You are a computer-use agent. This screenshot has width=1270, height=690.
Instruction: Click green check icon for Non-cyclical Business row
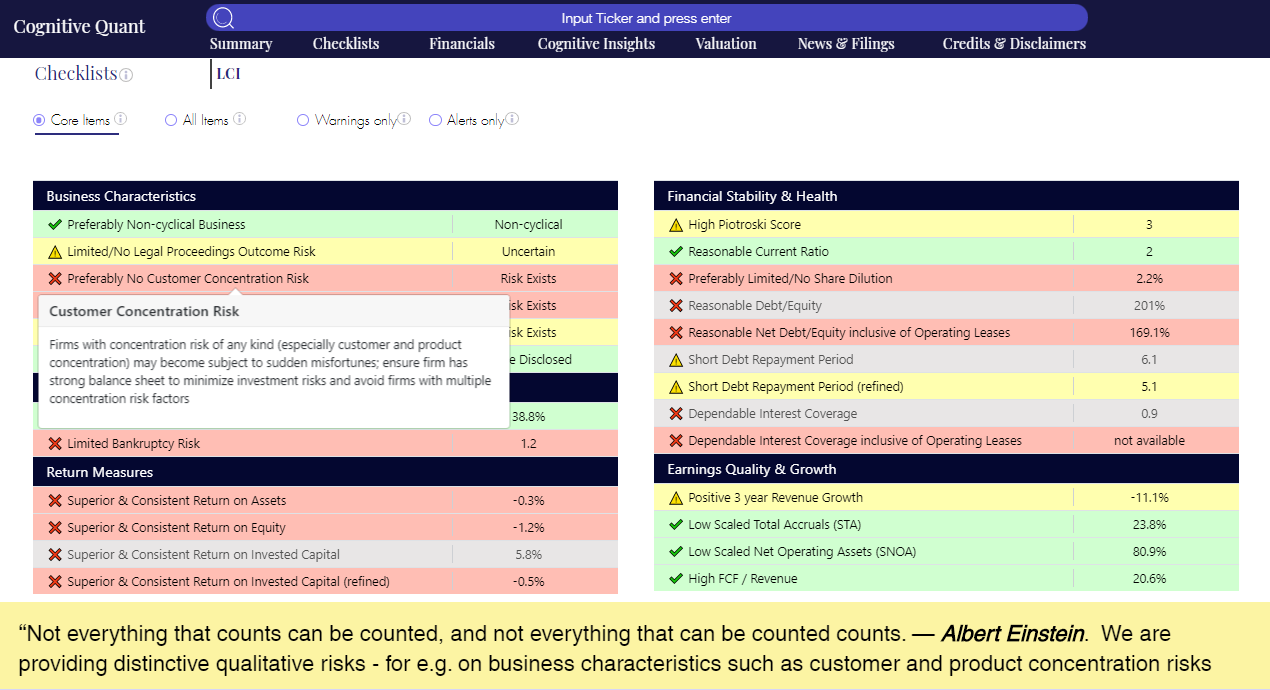pyautogui.click(x=55, y=225)
